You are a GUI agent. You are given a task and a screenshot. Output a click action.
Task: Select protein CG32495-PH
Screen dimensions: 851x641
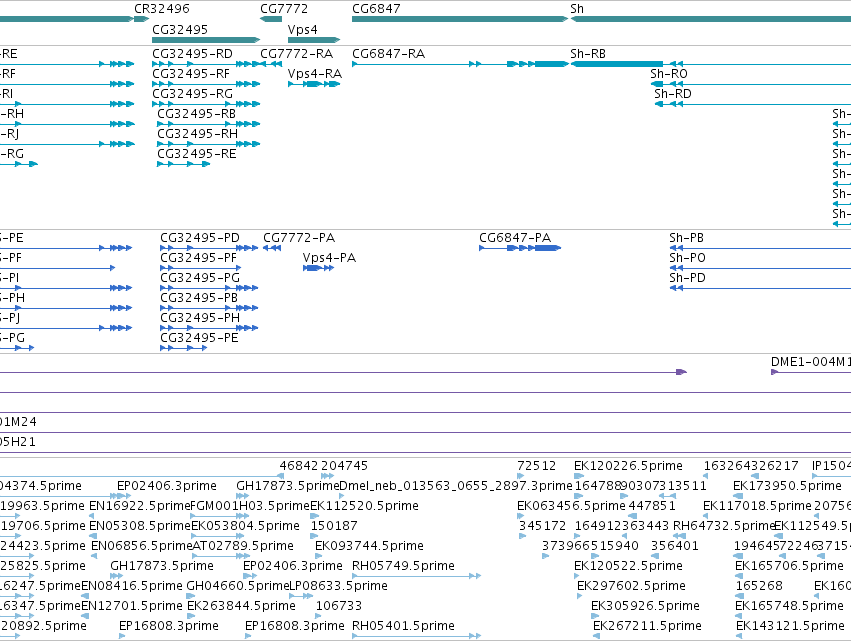point(200,318)
